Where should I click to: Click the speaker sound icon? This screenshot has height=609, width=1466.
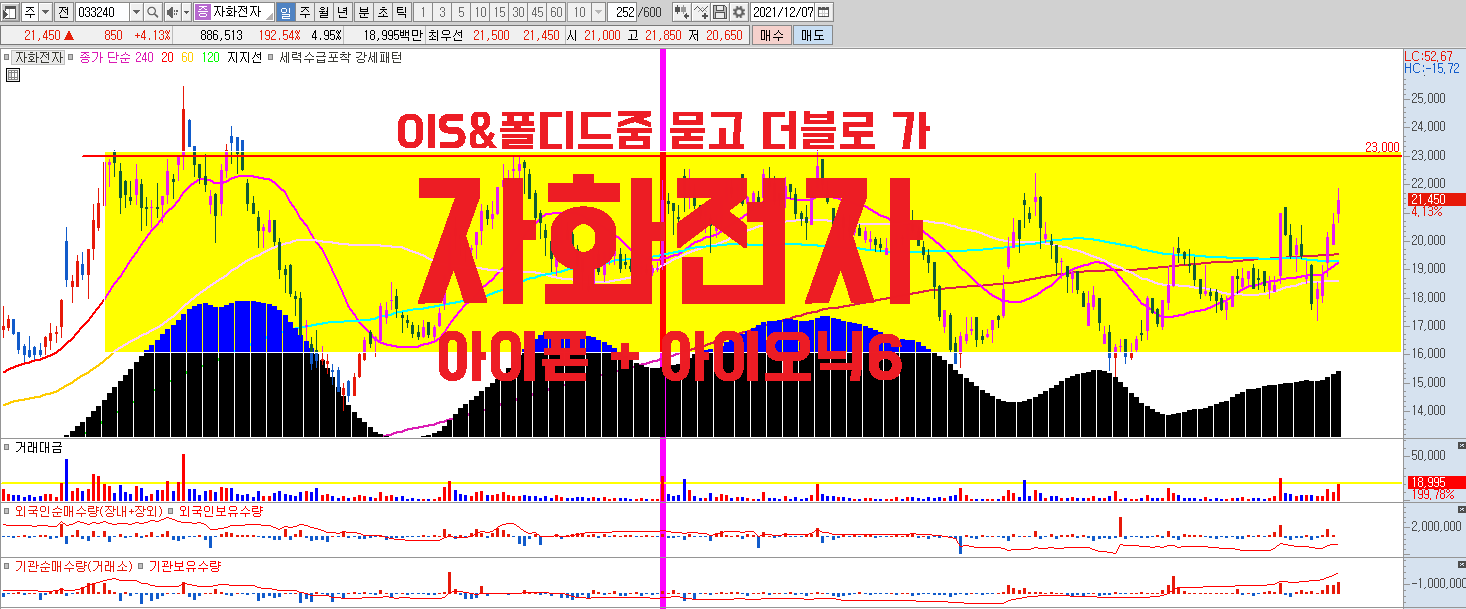pos(171,12)
